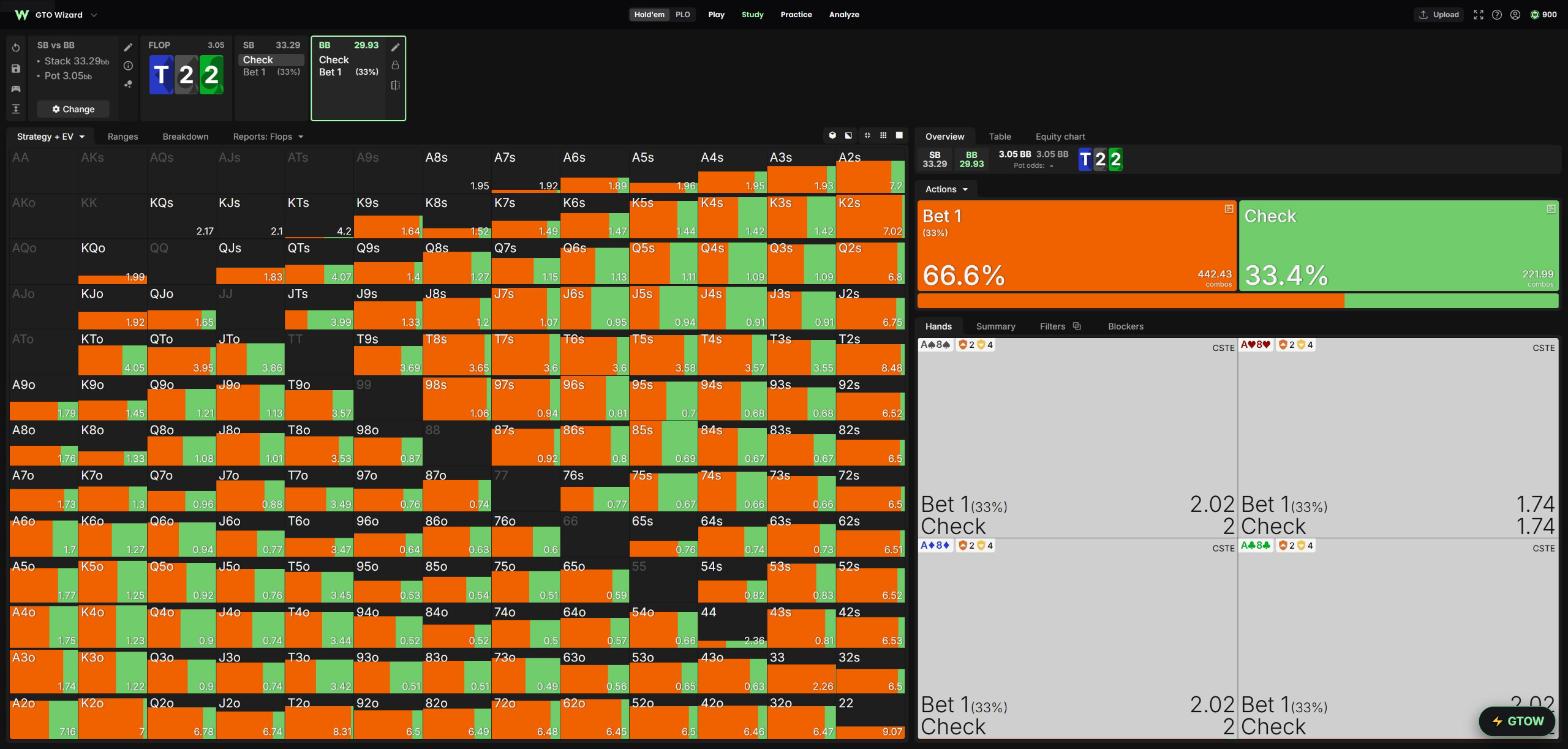Go to the Practice menu

click(796, 15)
